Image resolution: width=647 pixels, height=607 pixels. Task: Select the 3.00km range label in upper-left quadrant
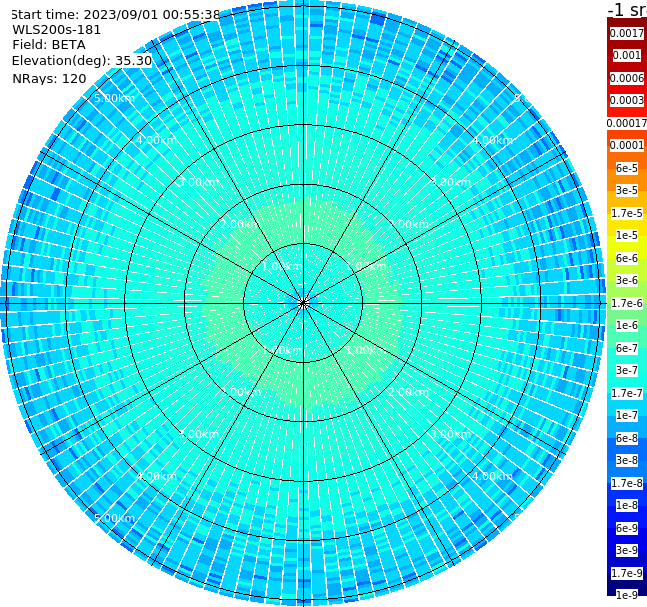pos(198,182)
